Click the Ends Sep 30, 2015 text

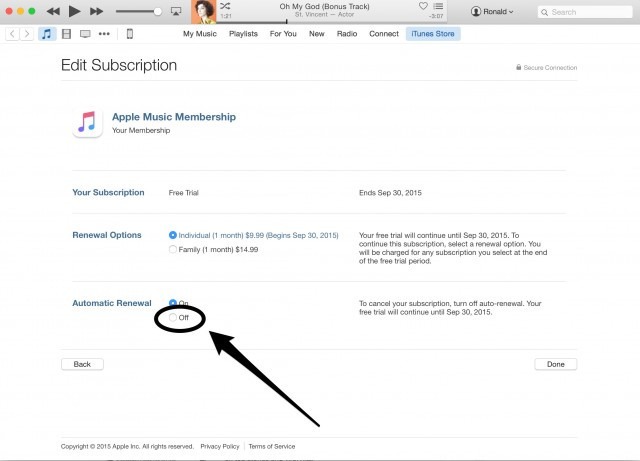click(390, 193)
